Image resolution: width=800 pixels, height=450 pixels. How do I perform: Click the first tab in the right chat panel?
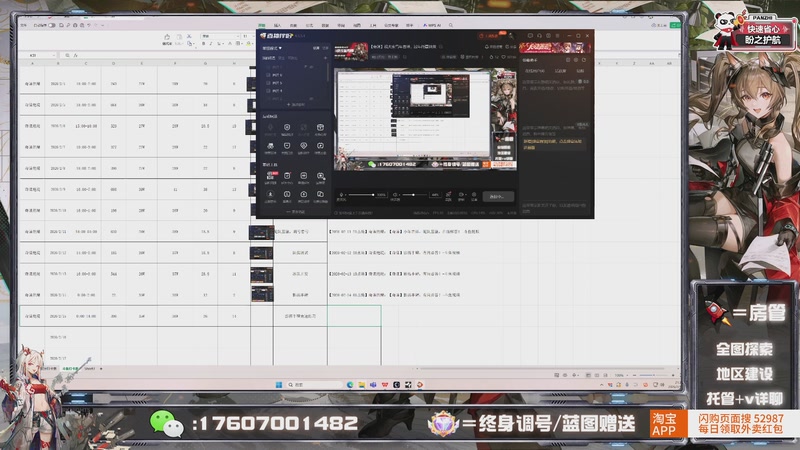click(x=535, y=70)
